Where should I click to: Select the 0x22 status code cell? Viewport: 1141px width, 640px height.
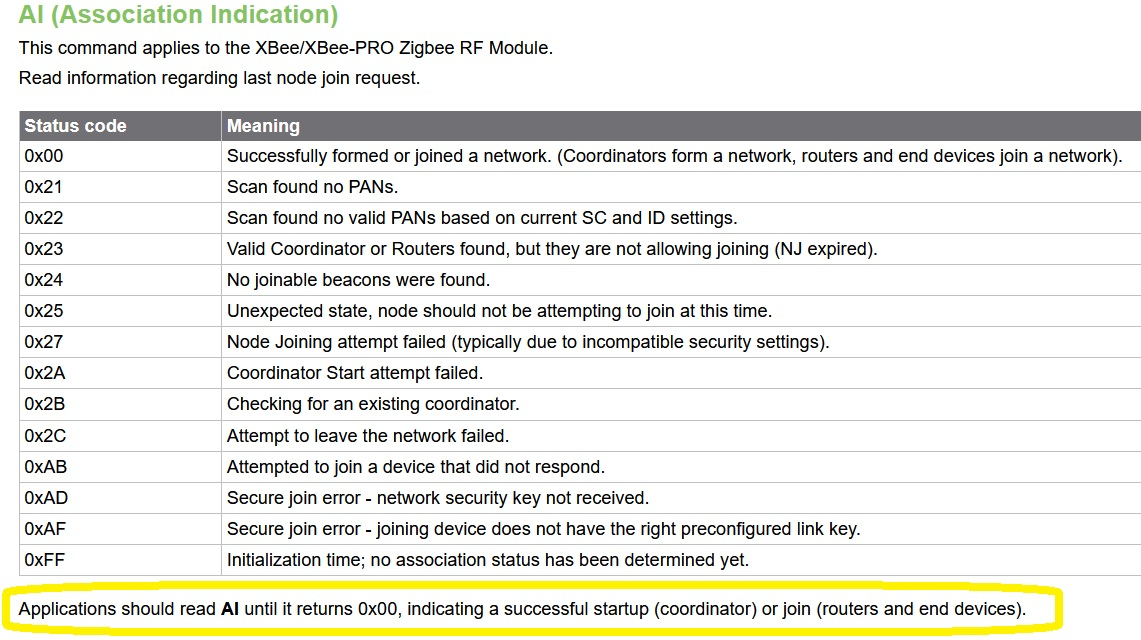(x=120, y=218)
